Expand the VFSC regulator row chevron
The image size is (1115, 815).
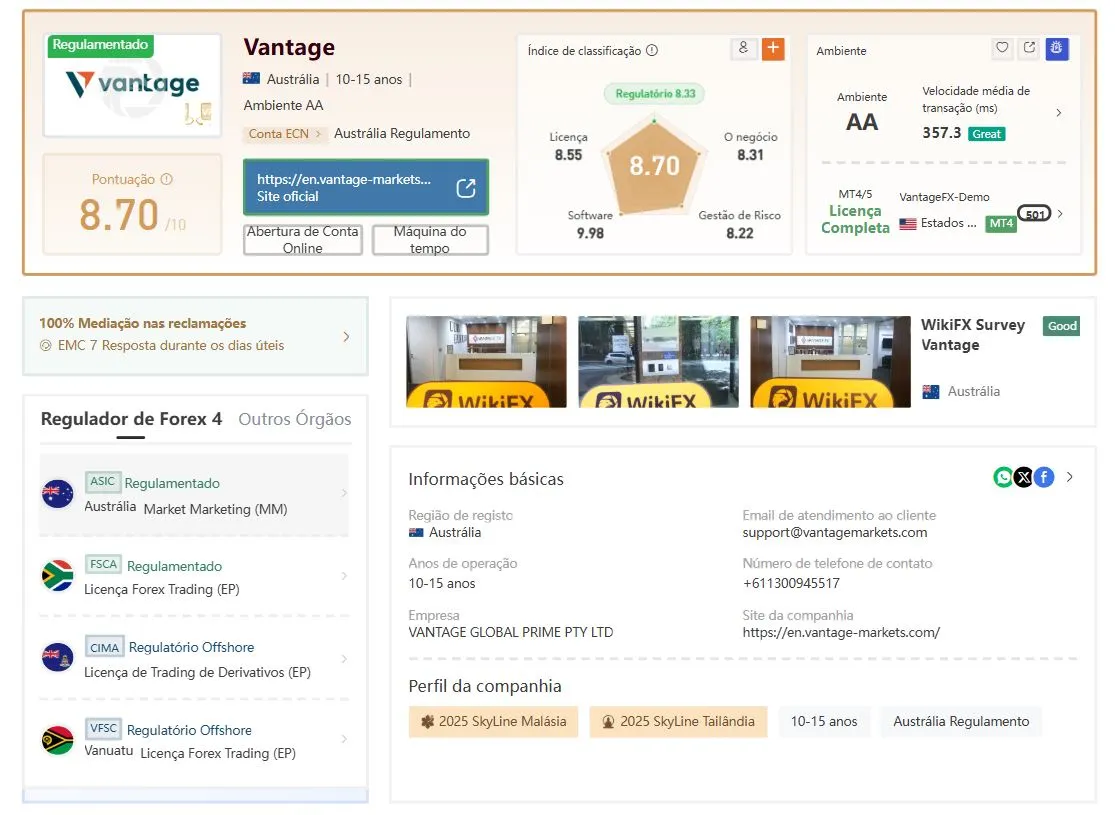click(x=344, y=739)
